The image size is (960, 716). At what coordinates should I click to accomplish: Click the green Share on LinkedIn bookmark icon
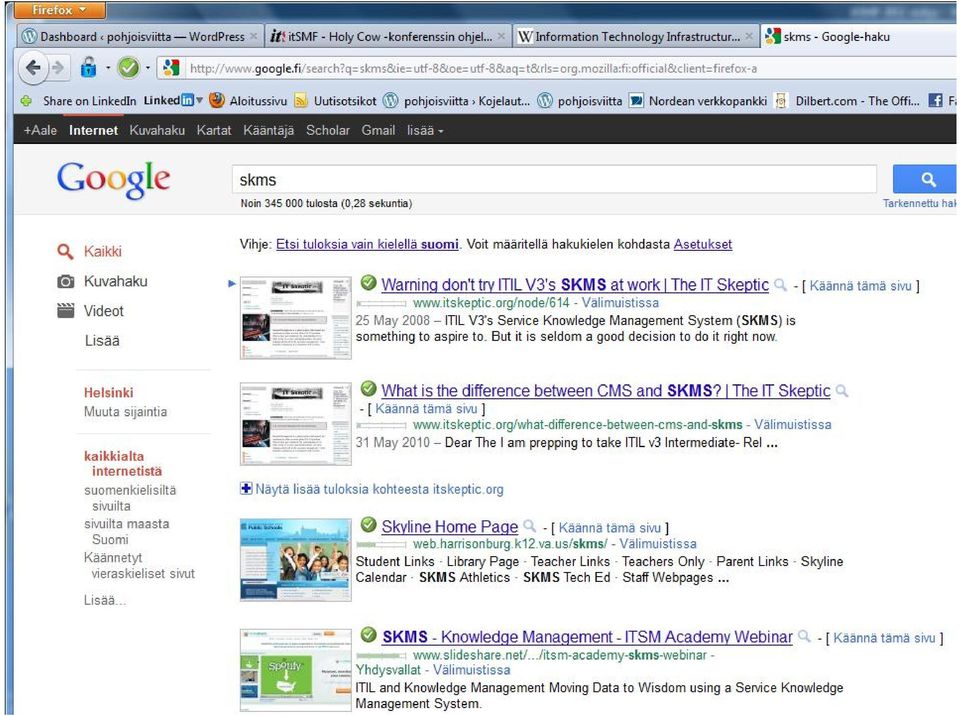(26, 101)
